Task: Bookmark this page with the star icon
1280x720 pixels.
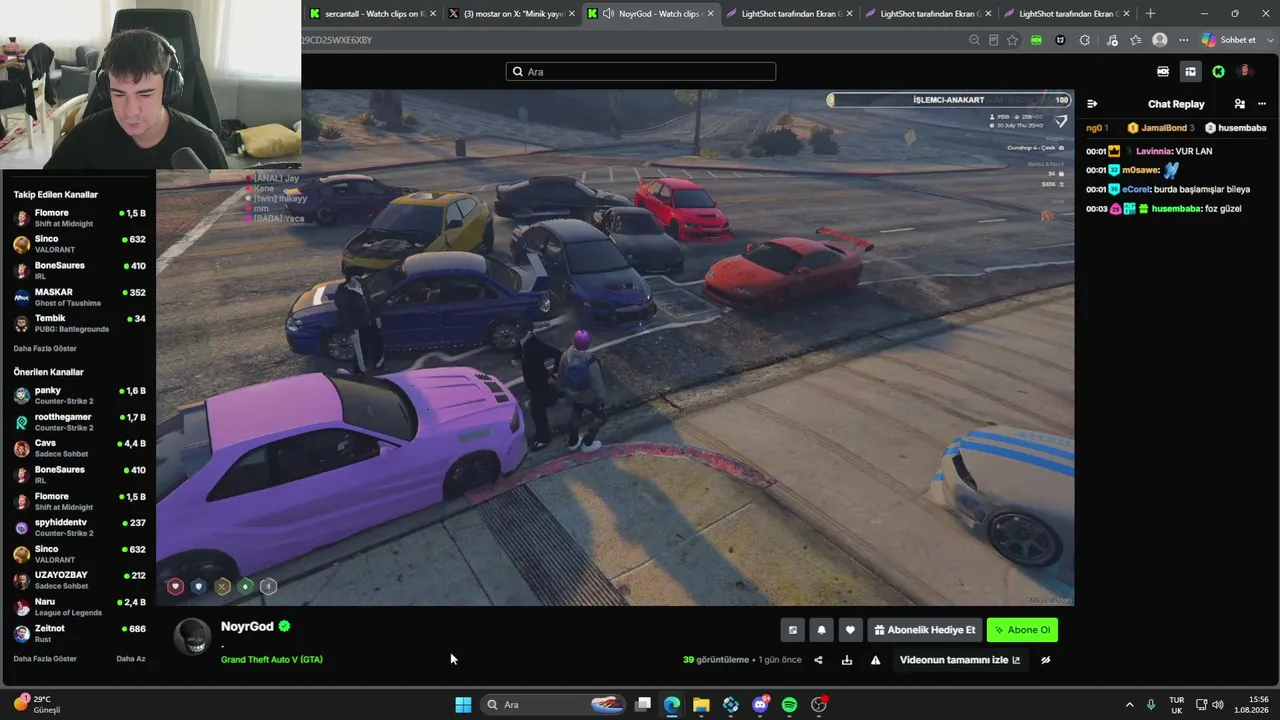Action: pos(1012,40)
